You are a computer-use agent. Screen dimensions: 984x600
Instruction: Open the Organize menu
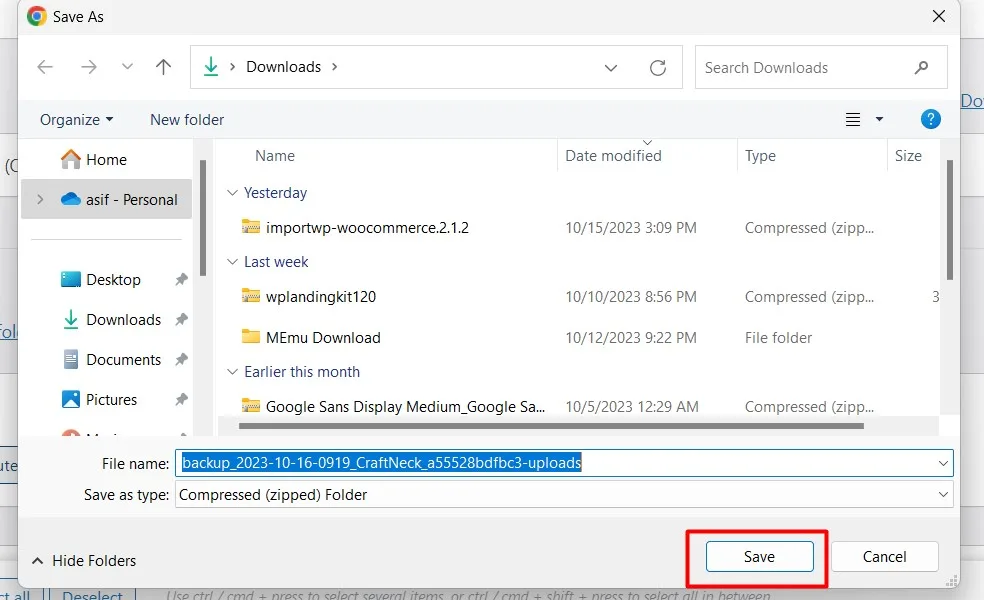tap(77, 119)
